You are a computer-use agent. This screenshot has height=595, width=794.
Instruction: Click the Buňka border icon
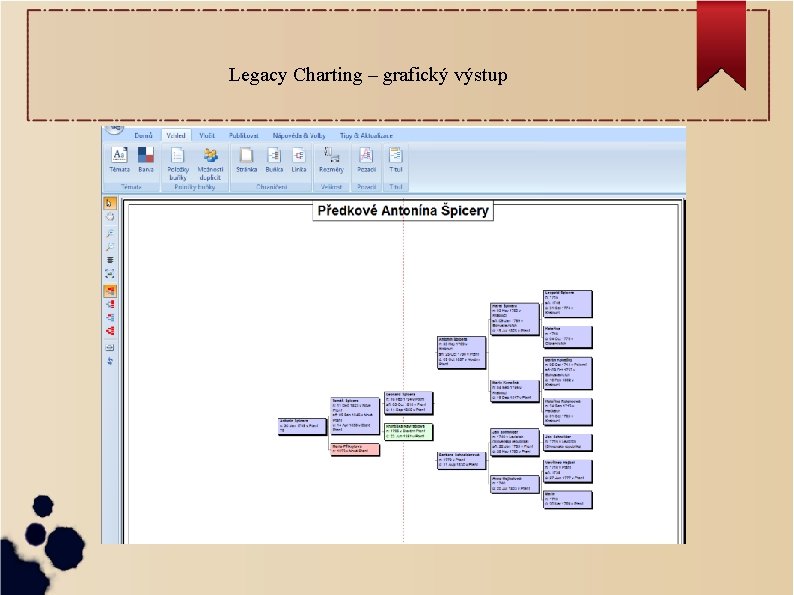[x=274, y=160]
